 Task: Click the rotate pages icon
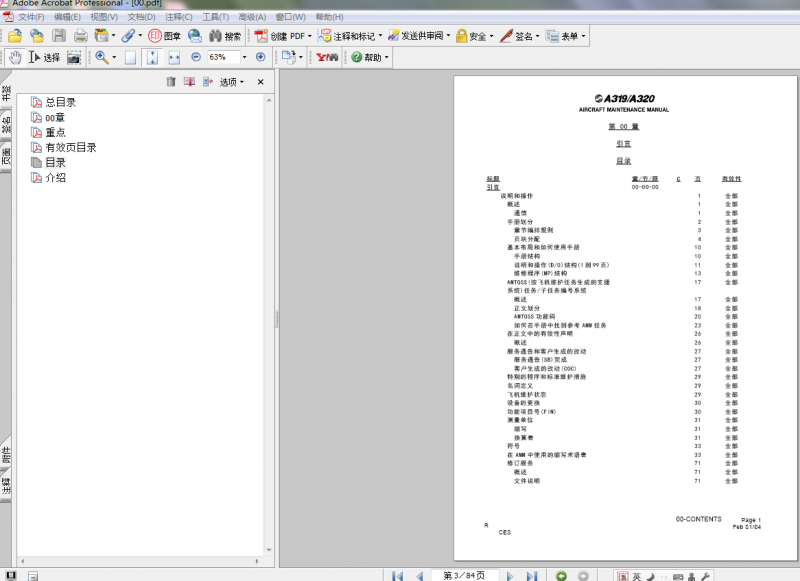coord(289,57)
